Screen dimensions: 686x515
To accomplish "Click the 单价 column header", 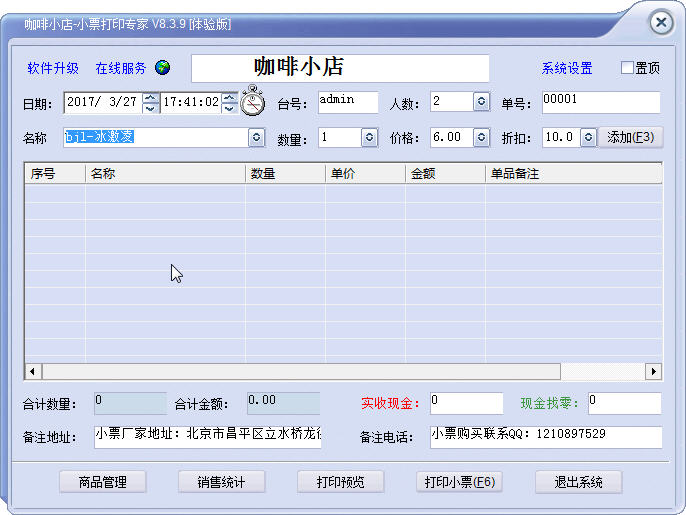I will (x=365, y=174).
